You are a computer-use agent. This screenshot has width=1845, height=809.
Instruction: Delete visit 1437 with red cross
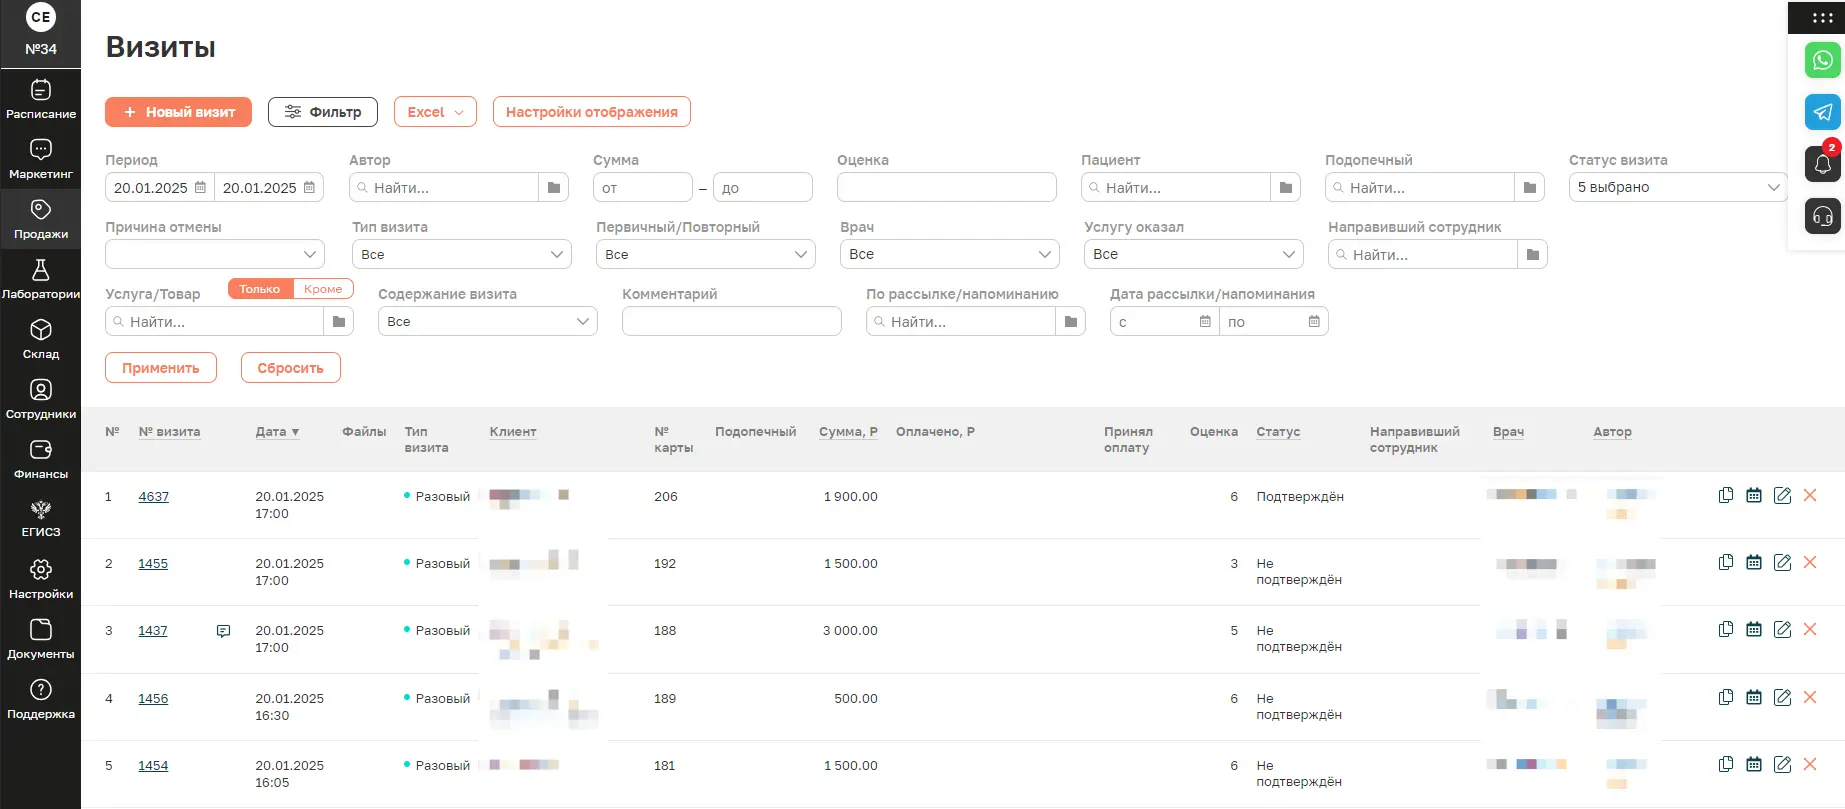point(1810,629)
